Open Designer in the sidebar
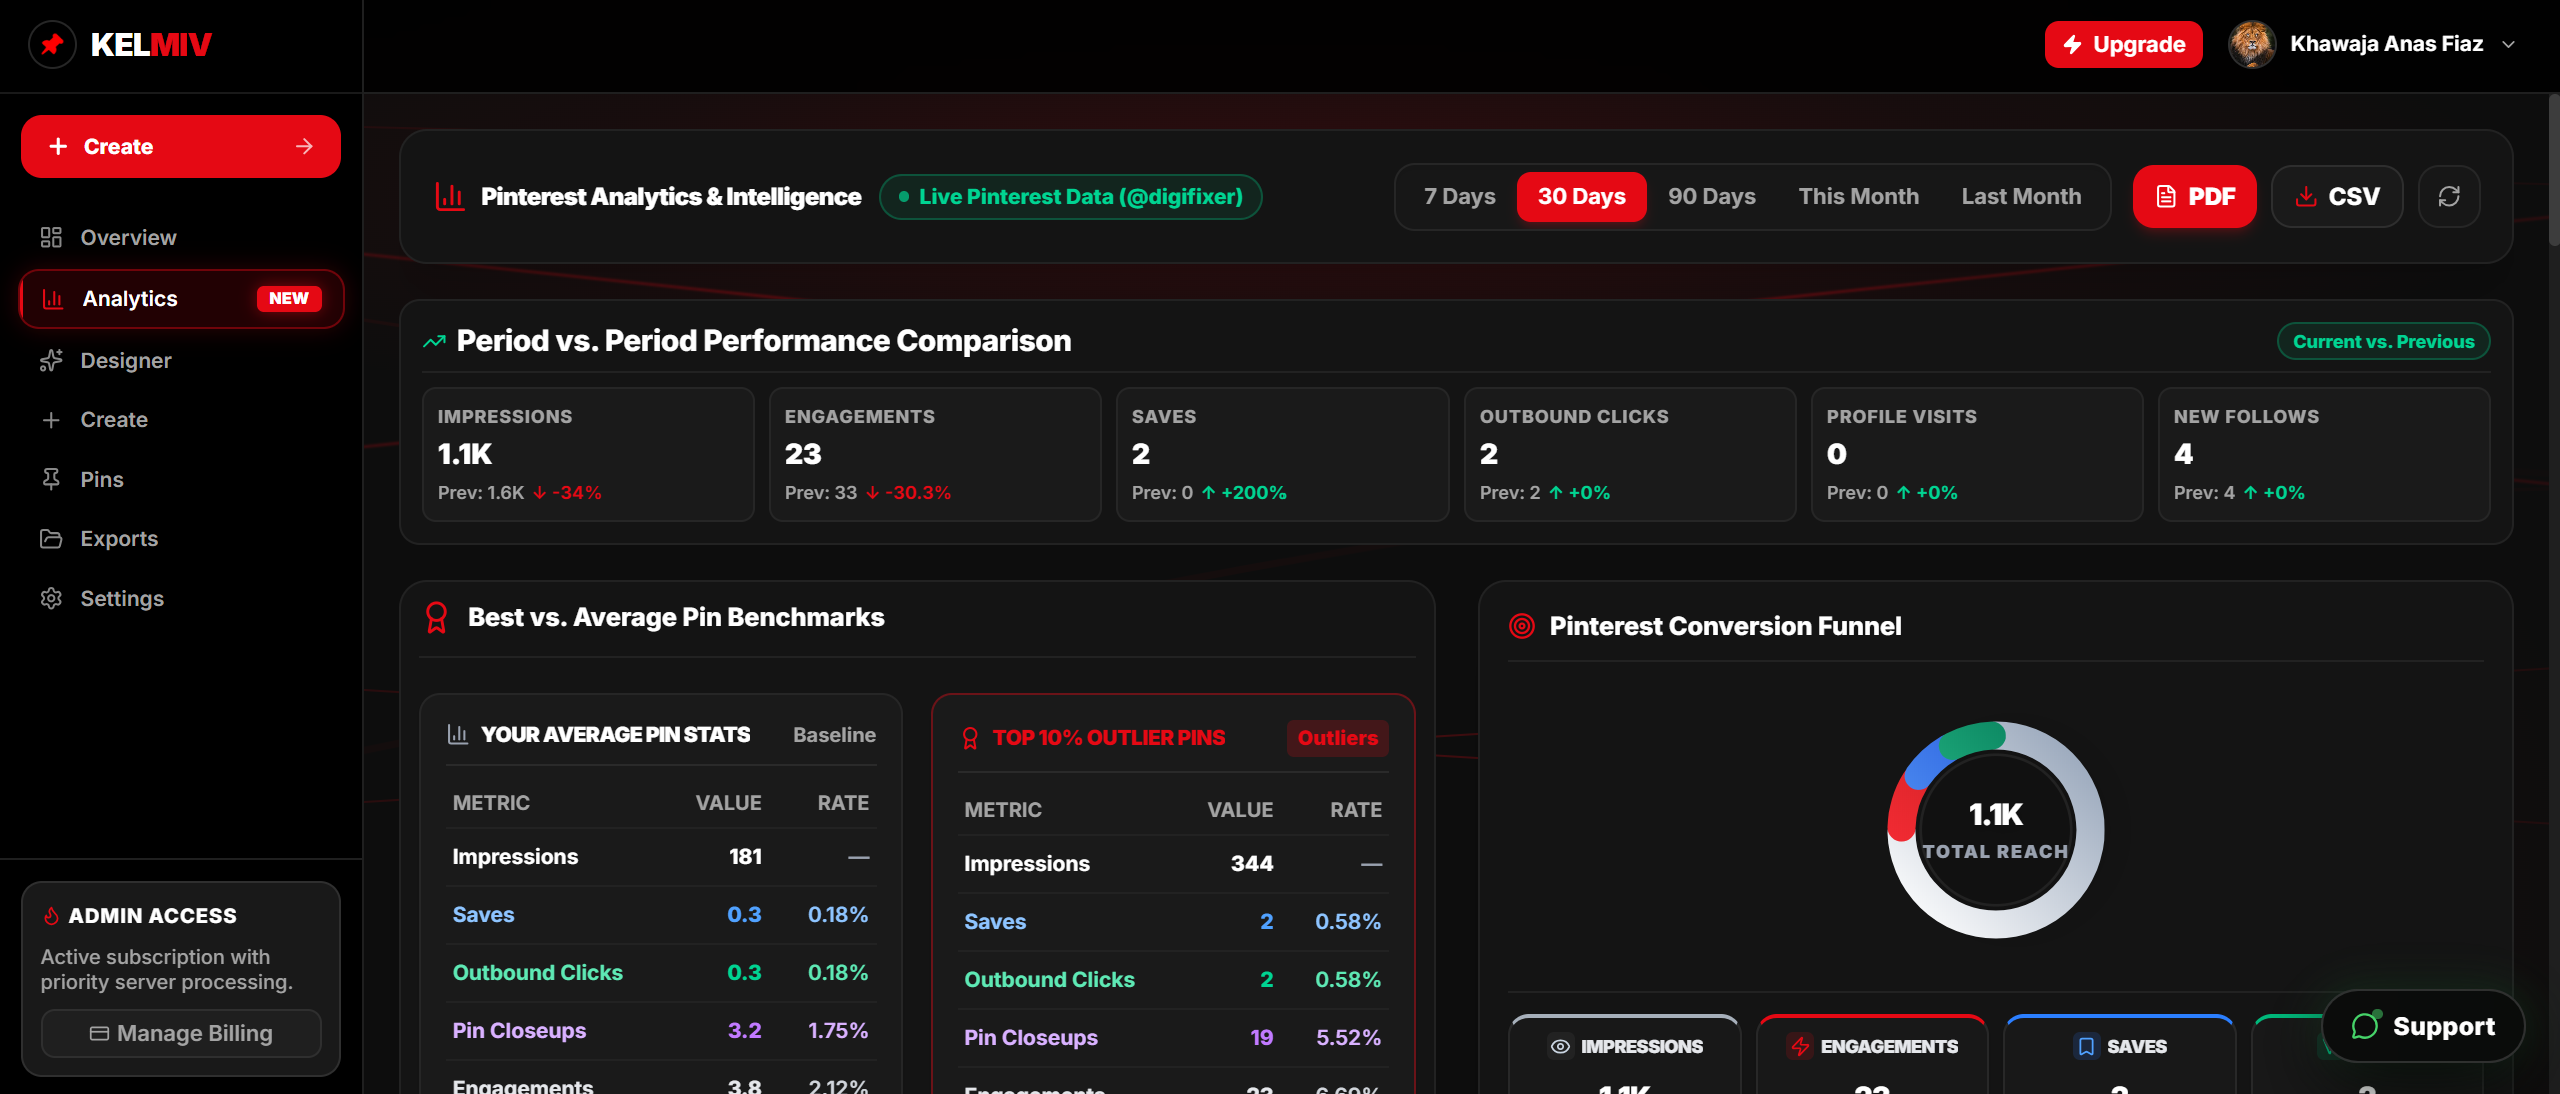This screenshot has height=1094, width=2560. tap(181, 360)
